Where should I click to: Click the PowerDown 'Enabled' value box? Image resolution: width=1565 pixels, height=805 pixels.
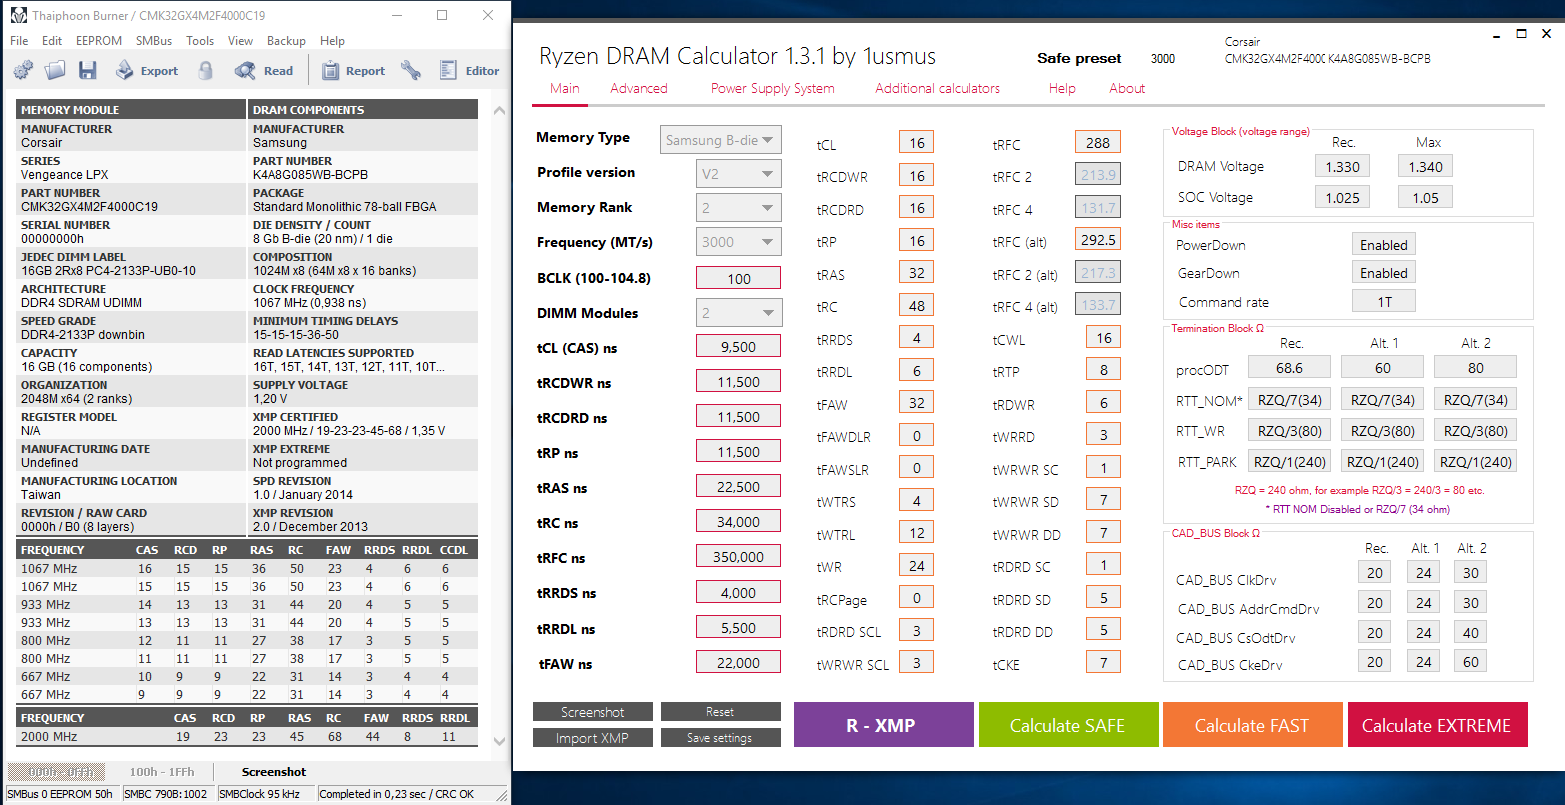[1384, 245]
